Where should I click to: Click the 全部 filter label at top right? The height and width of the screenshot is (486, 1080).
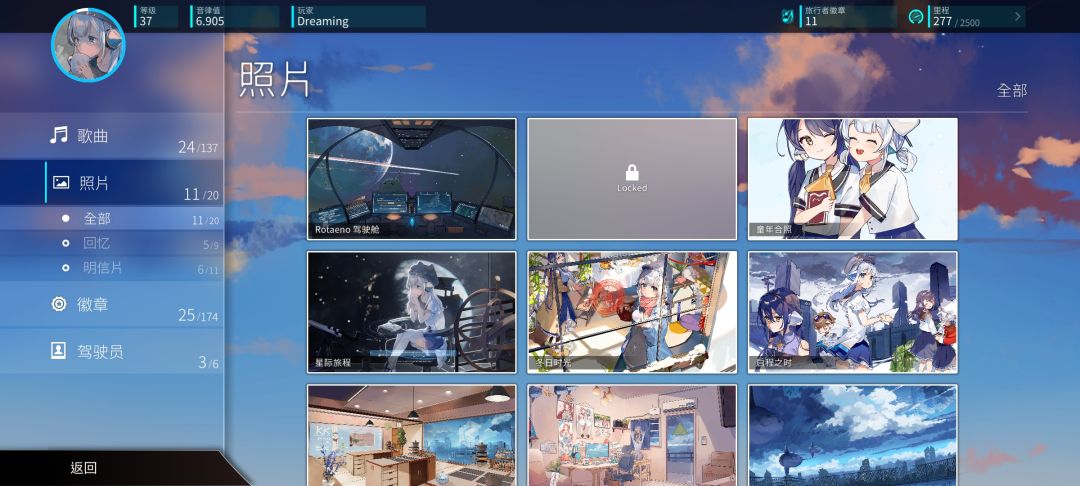1012,90
